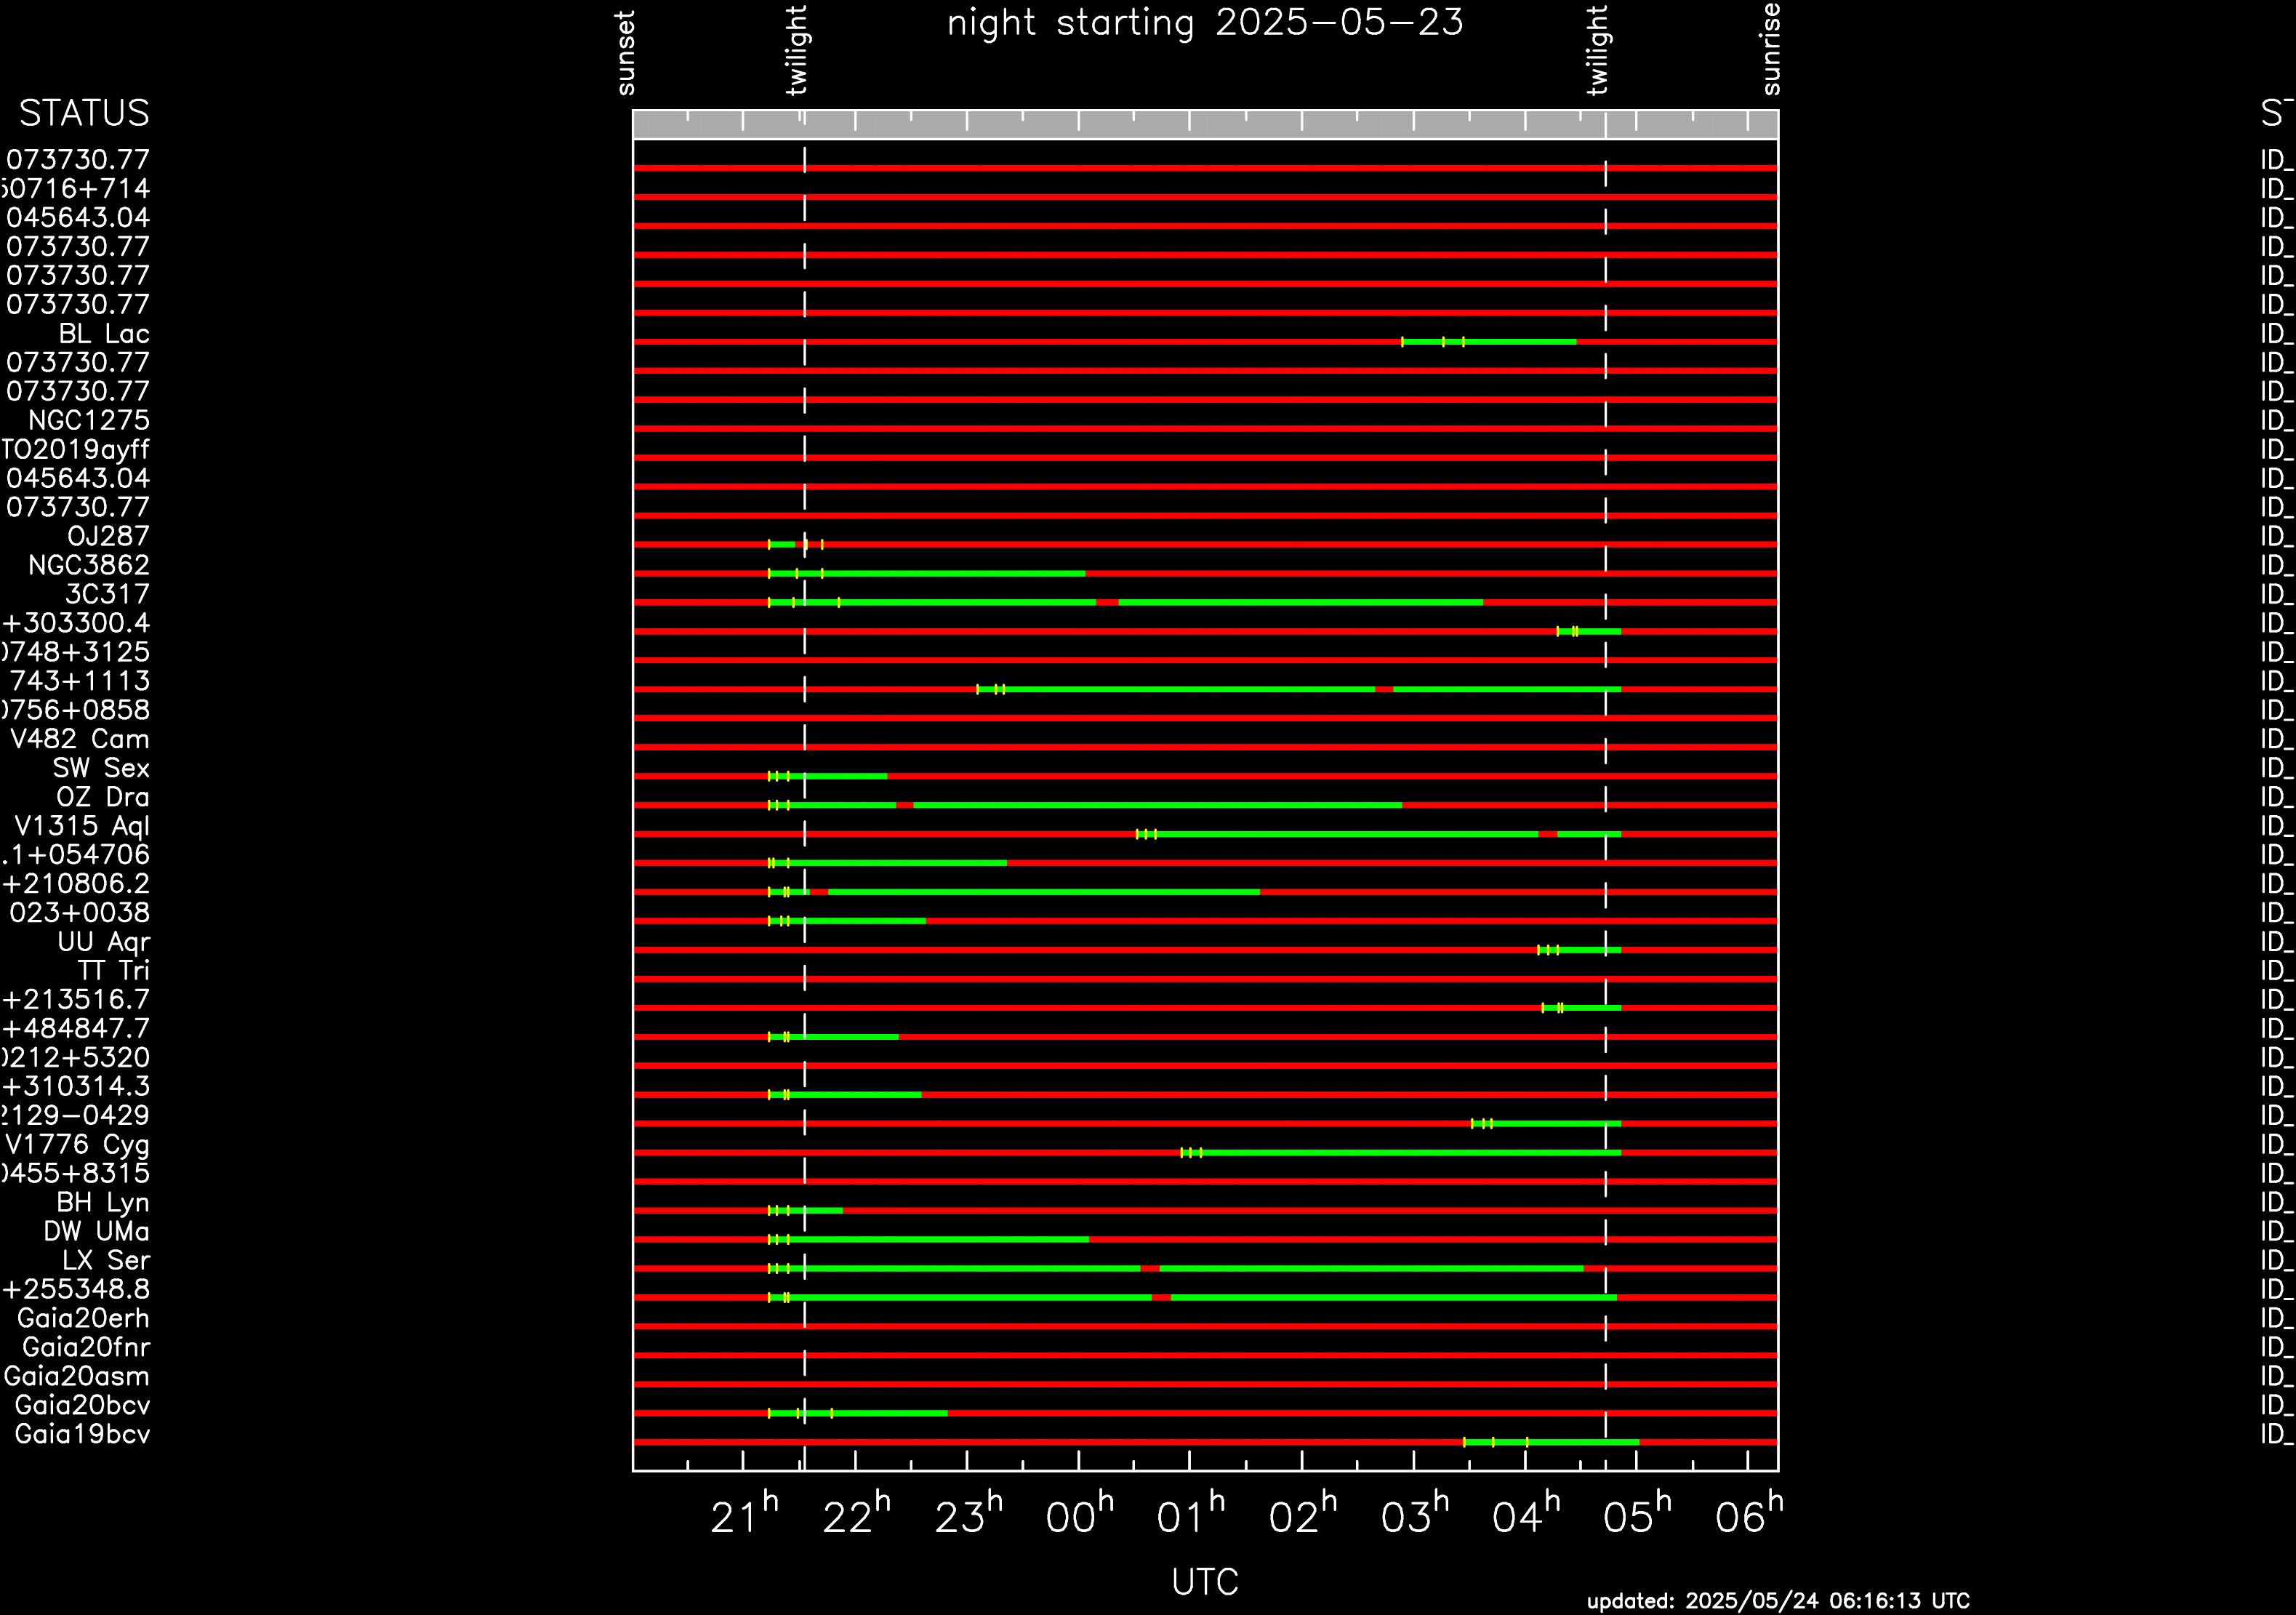Image resolution: width=2296 pixels, height=1615 pixels.
Task: Click the green bar in DW UMa row
Action: pyautogui.click(x=928, y=1240)
